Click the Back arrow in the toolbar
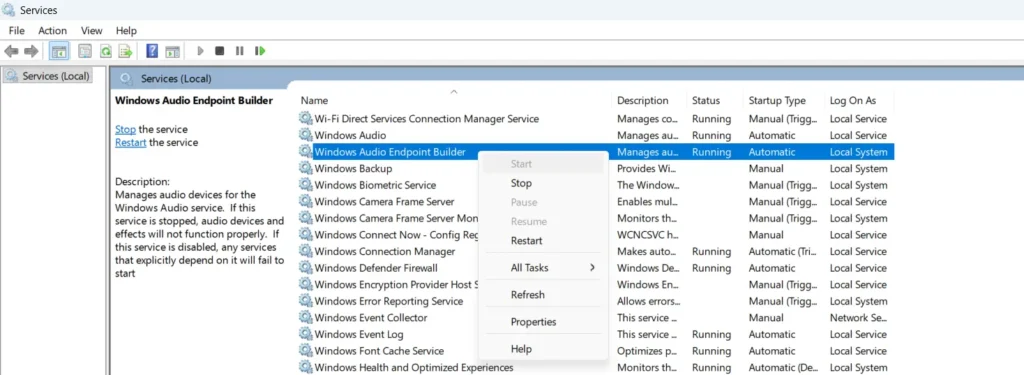Screen dimensions: 1024x375 click(x=10, y=51)
